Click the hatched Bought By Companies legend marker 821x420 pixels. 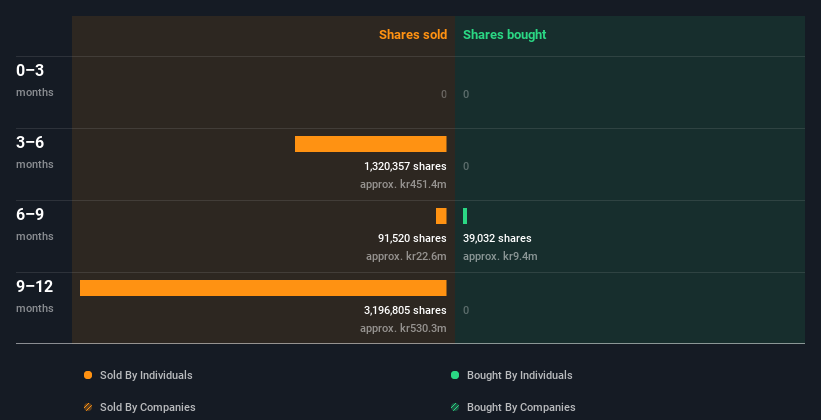click(x=455, y=407)
